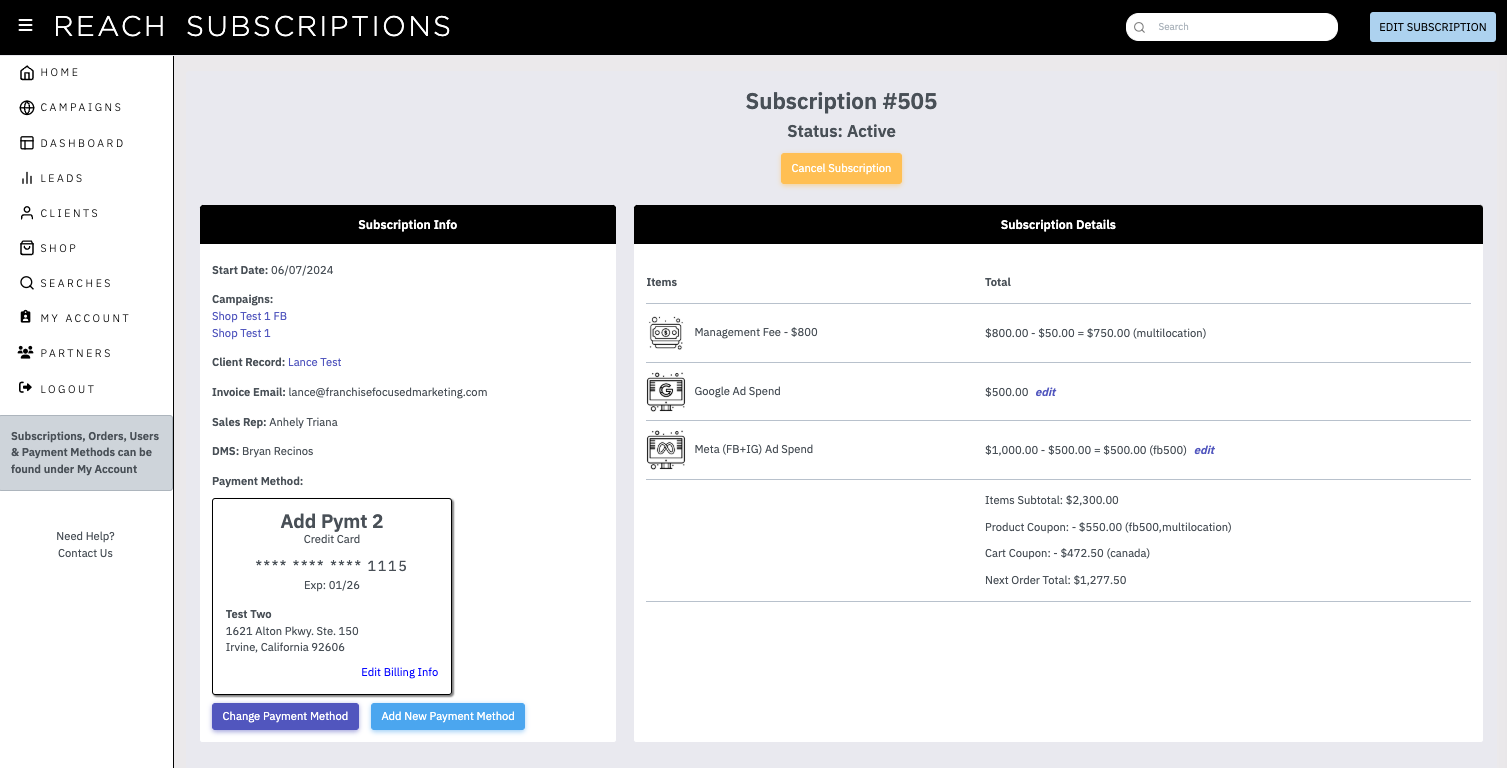Viewport: 1507px width, 768px height.
Task: Focus the top Search input field
Action: (1232, 27)
